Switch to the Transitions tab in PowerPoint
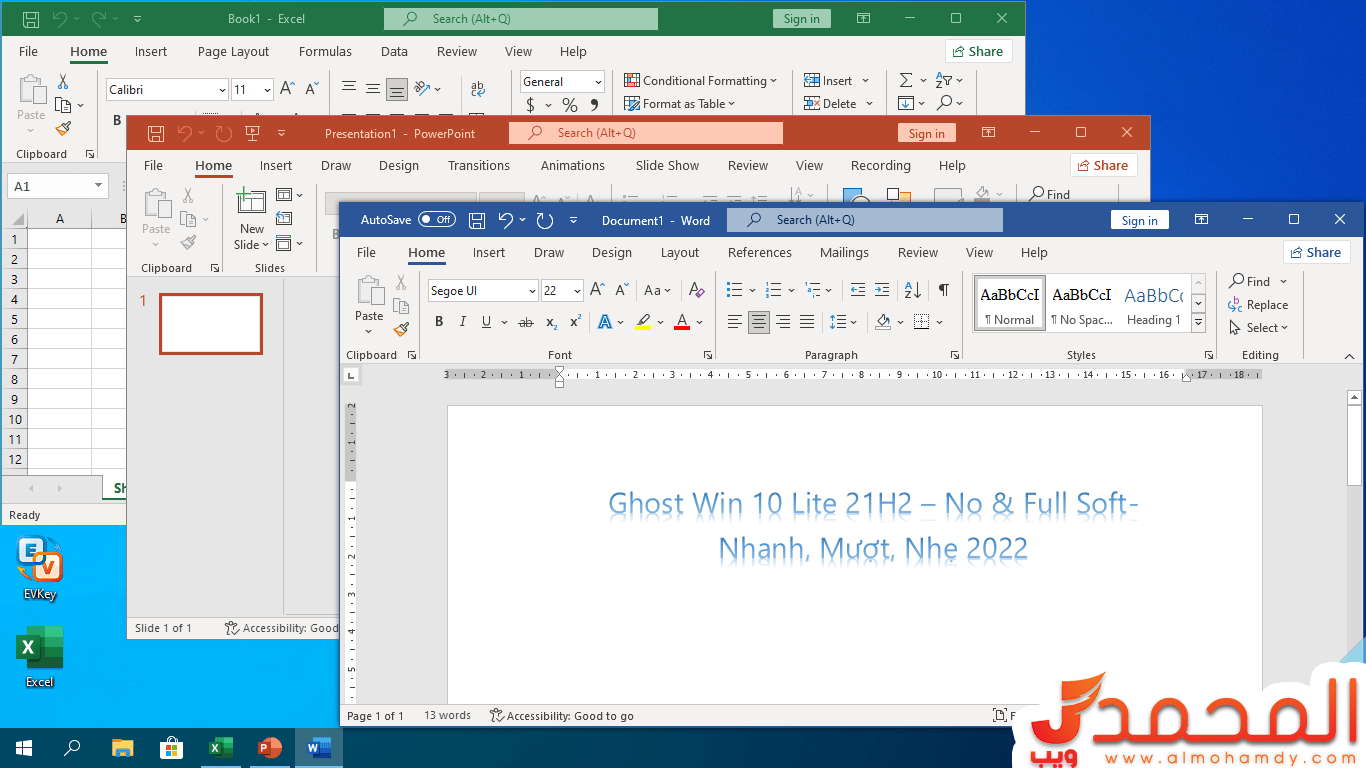The width and height of the screenshot is (1366, 768). (x=478, y=166)
